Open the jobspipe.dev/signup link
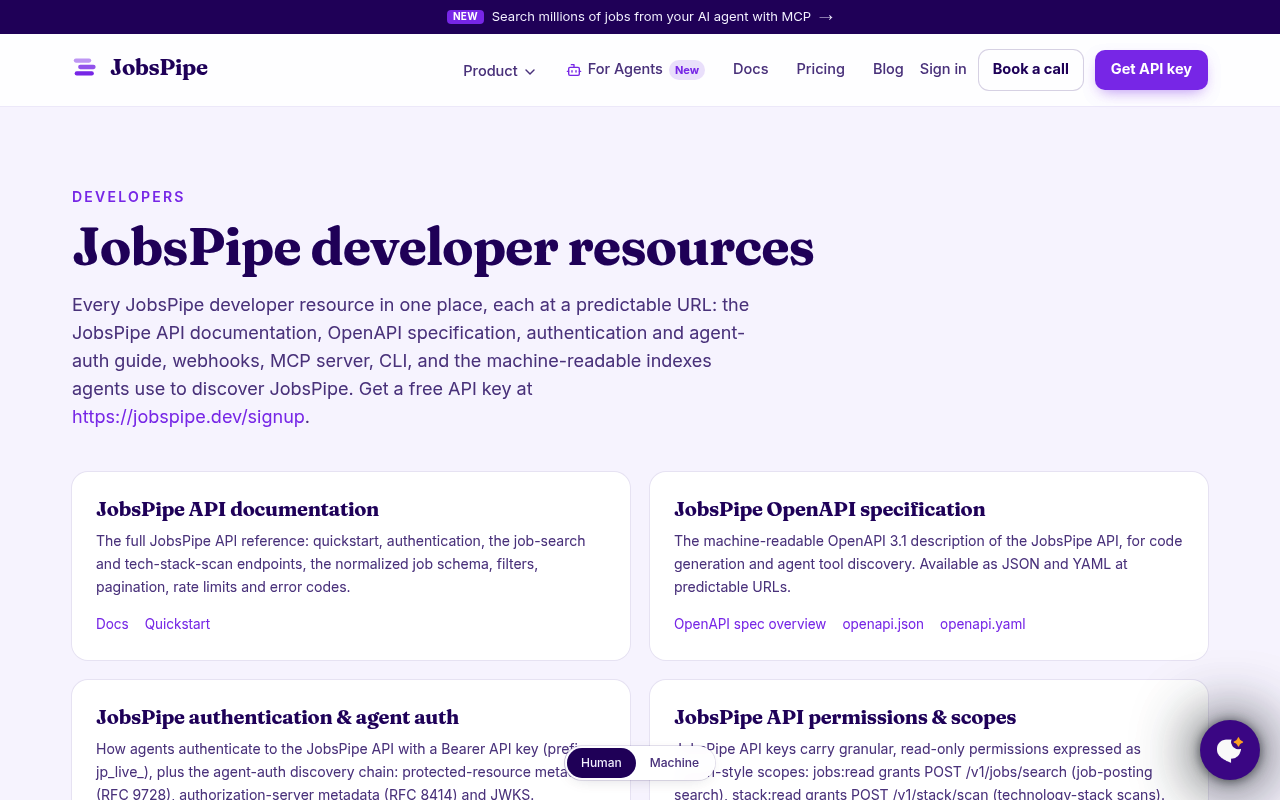 tap(188, 417)
